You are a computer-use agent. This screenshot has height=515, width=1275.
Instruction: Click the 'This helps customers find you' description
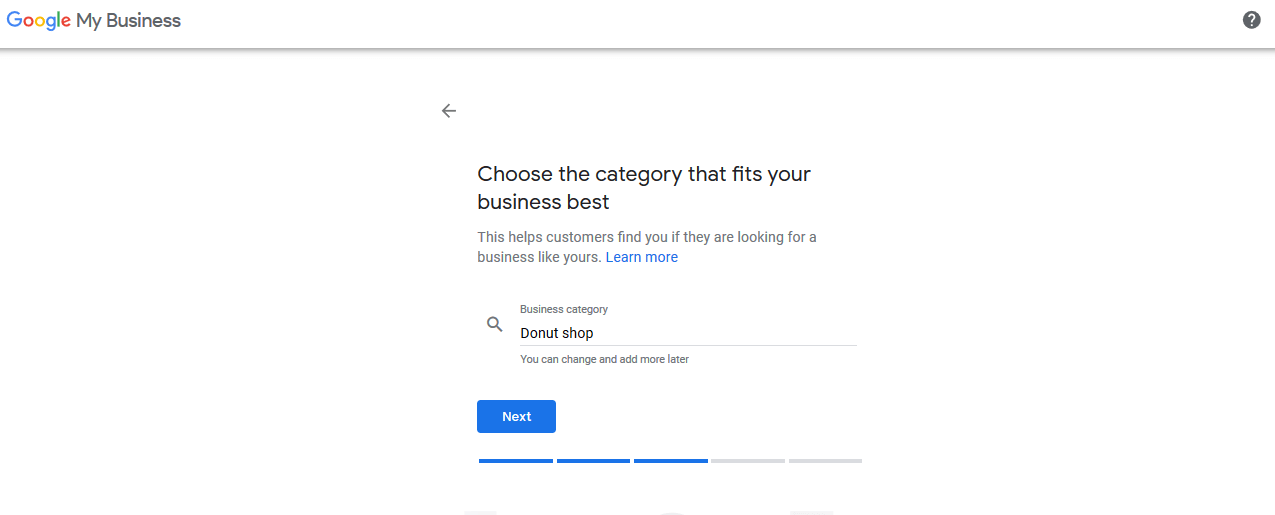(647, 247)
